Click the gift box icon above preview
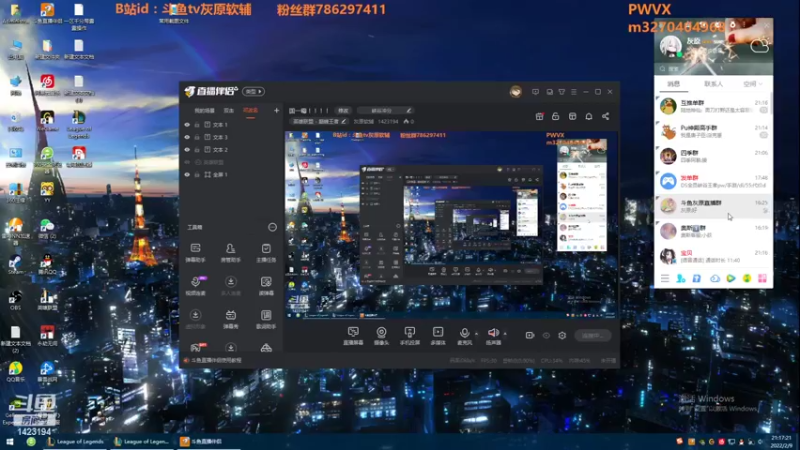 click(539, 116)
